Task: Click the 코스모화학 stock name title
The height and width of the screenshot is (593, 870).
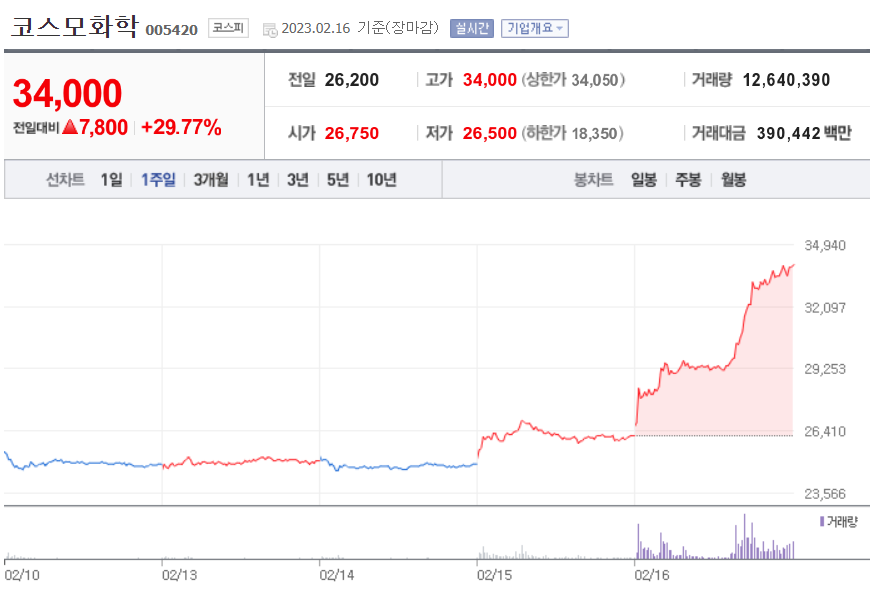Action: (x=74, y=26)
